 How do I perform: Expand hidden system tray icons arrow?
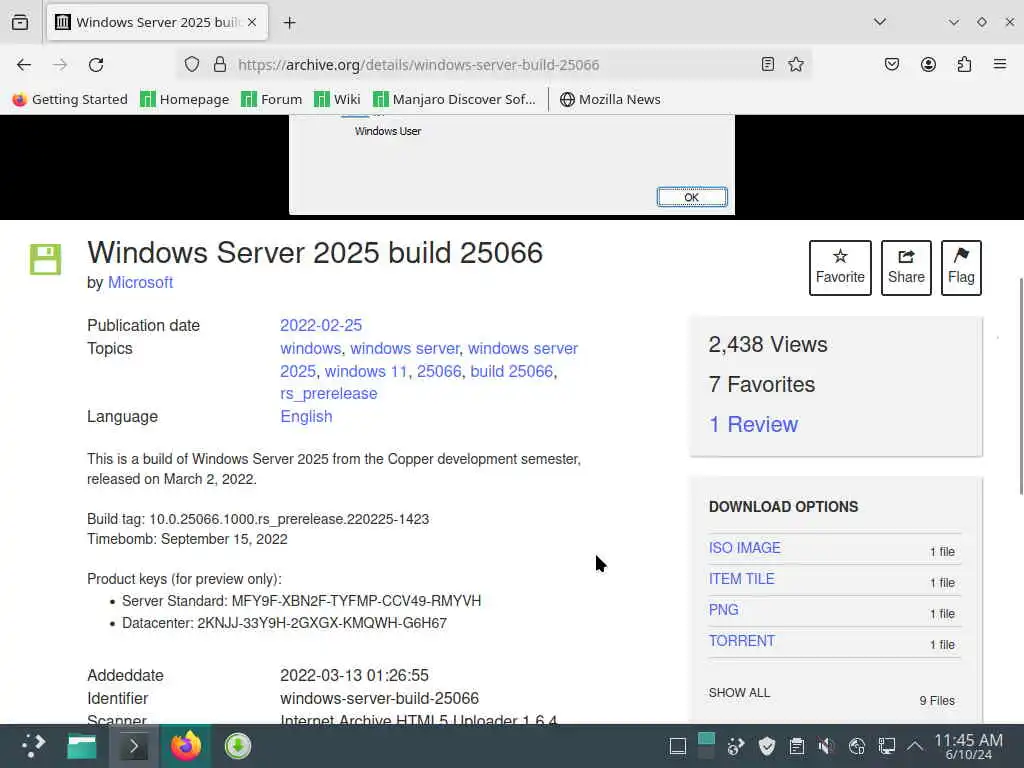tap(915, 746)
